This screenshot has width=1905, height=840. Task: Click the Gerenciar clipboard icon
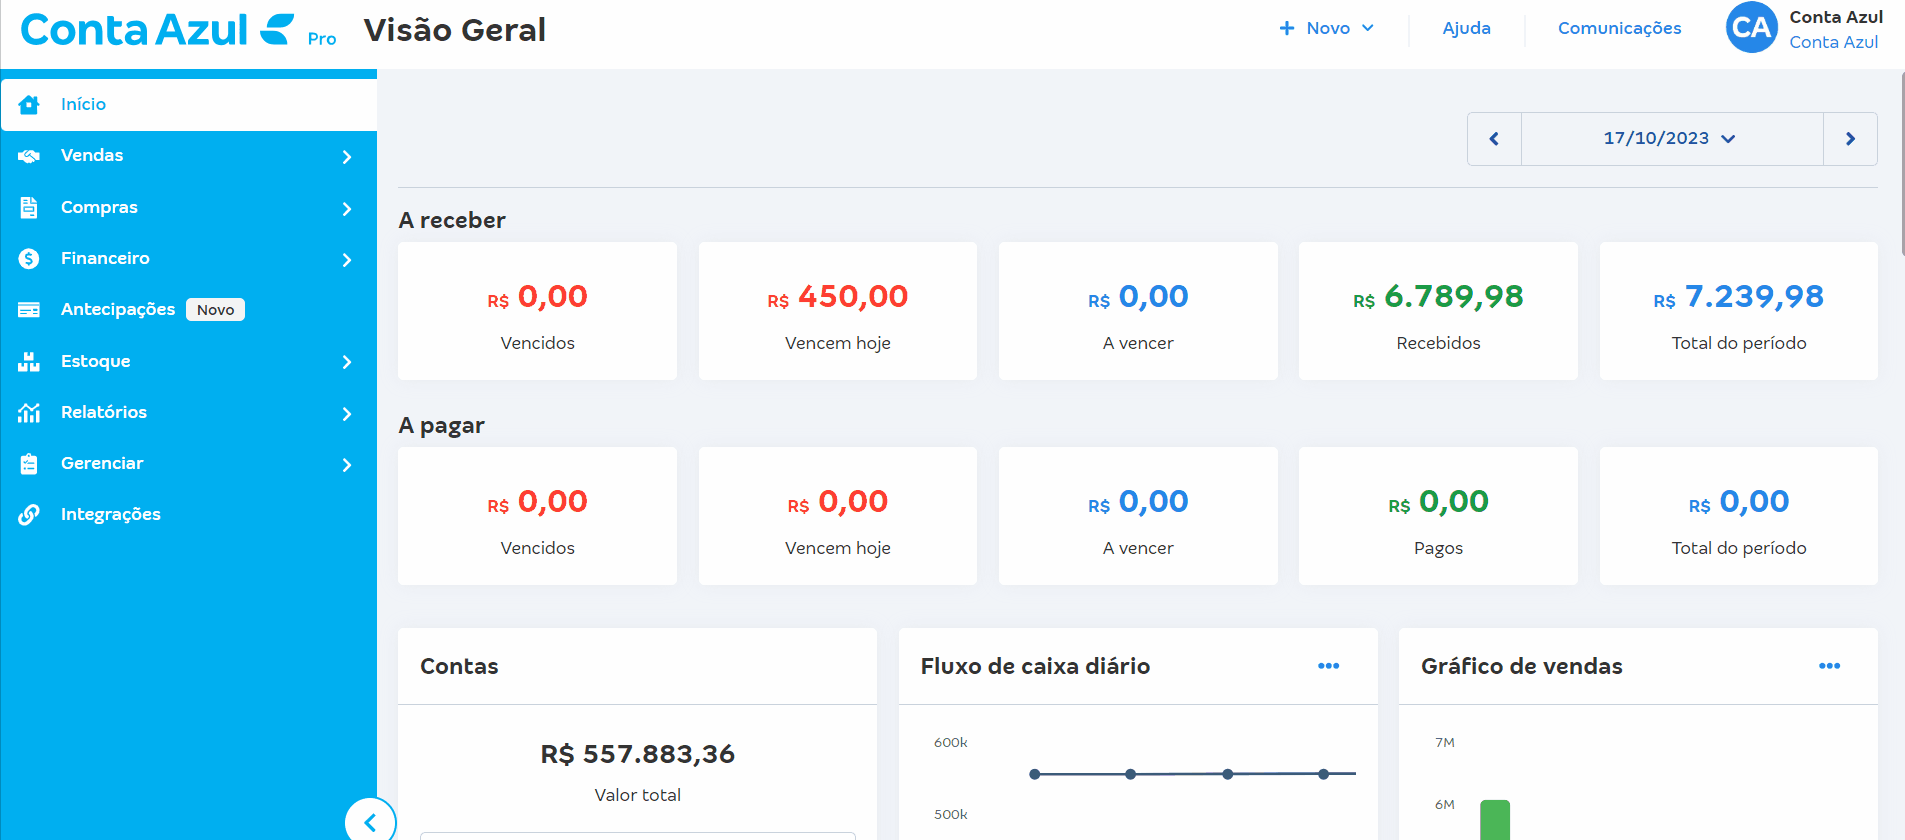tap(29, 464)
